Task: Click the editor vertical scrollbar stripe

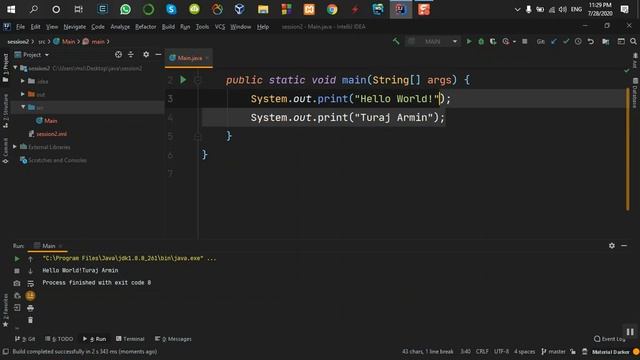Action: click(x=628, y=149)
